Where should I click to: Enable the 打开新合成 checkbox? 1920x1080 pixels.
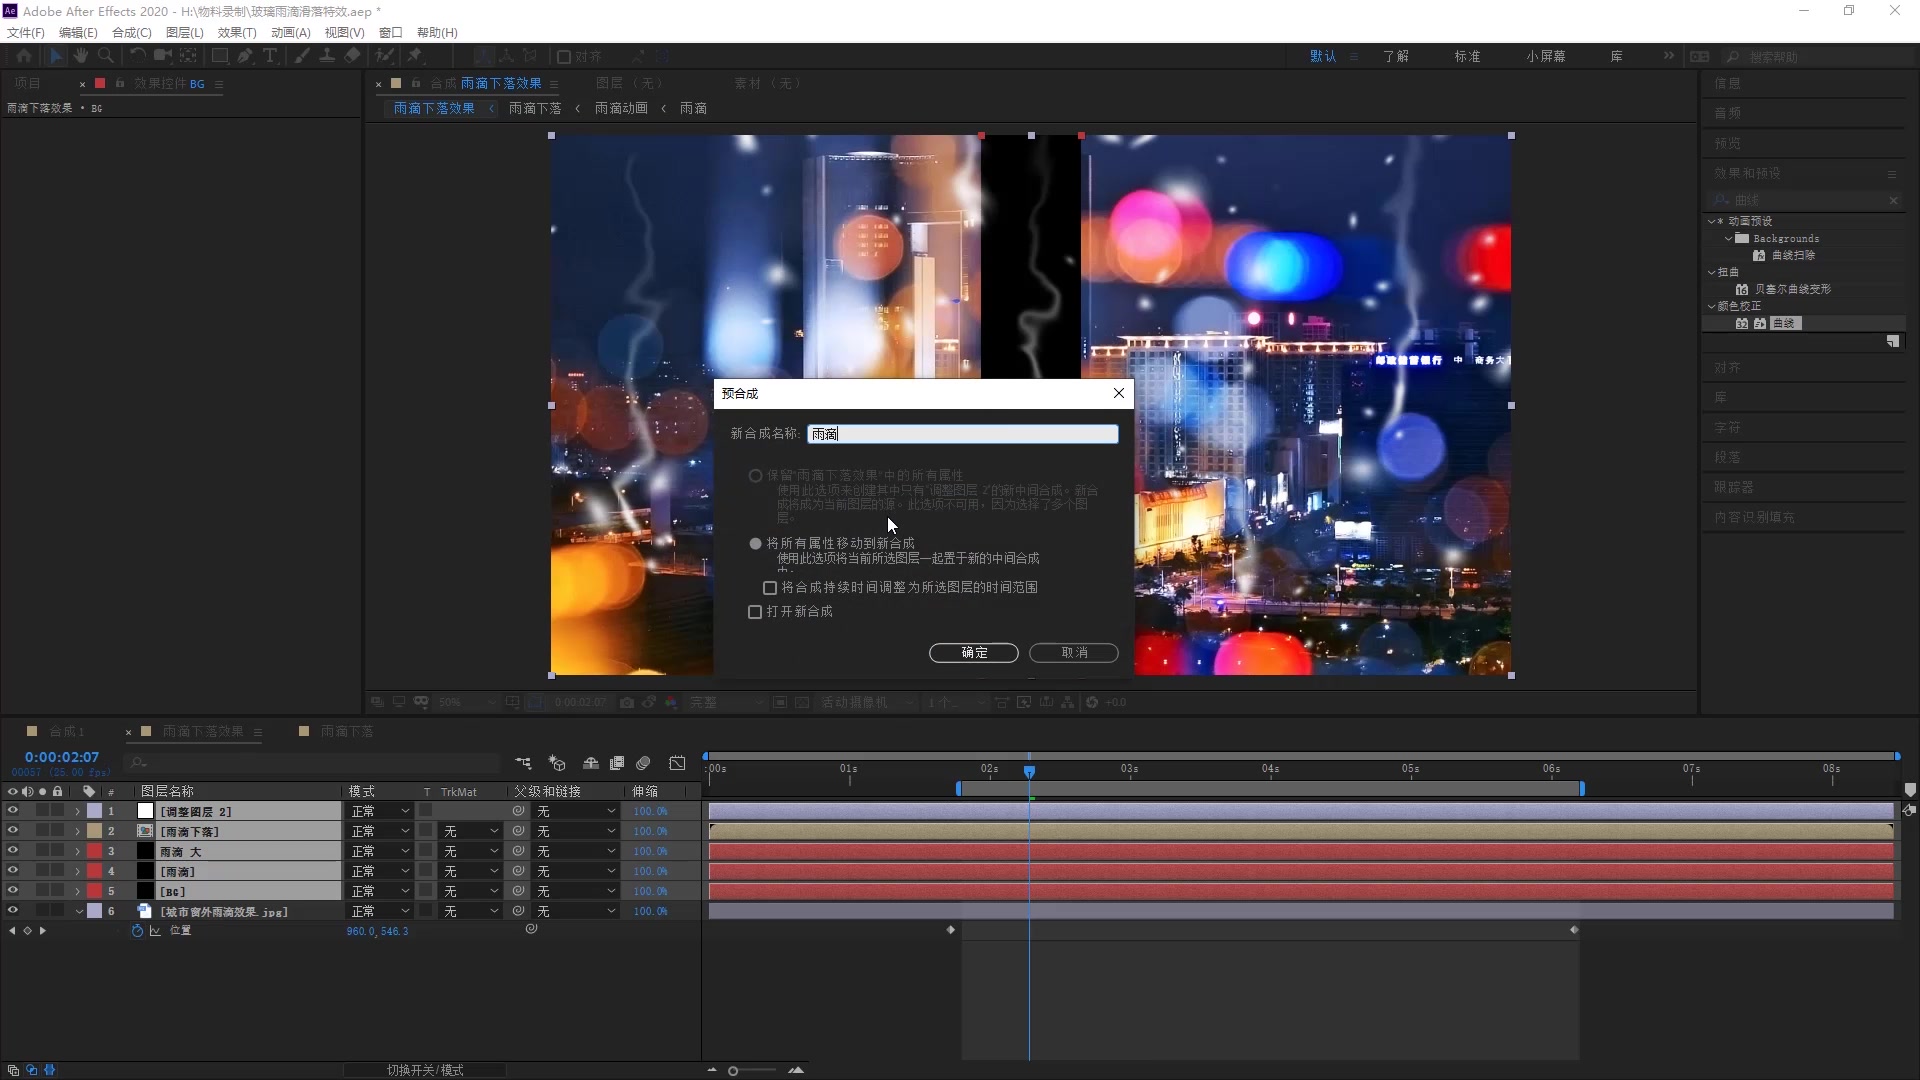click(x=755, y=612)
